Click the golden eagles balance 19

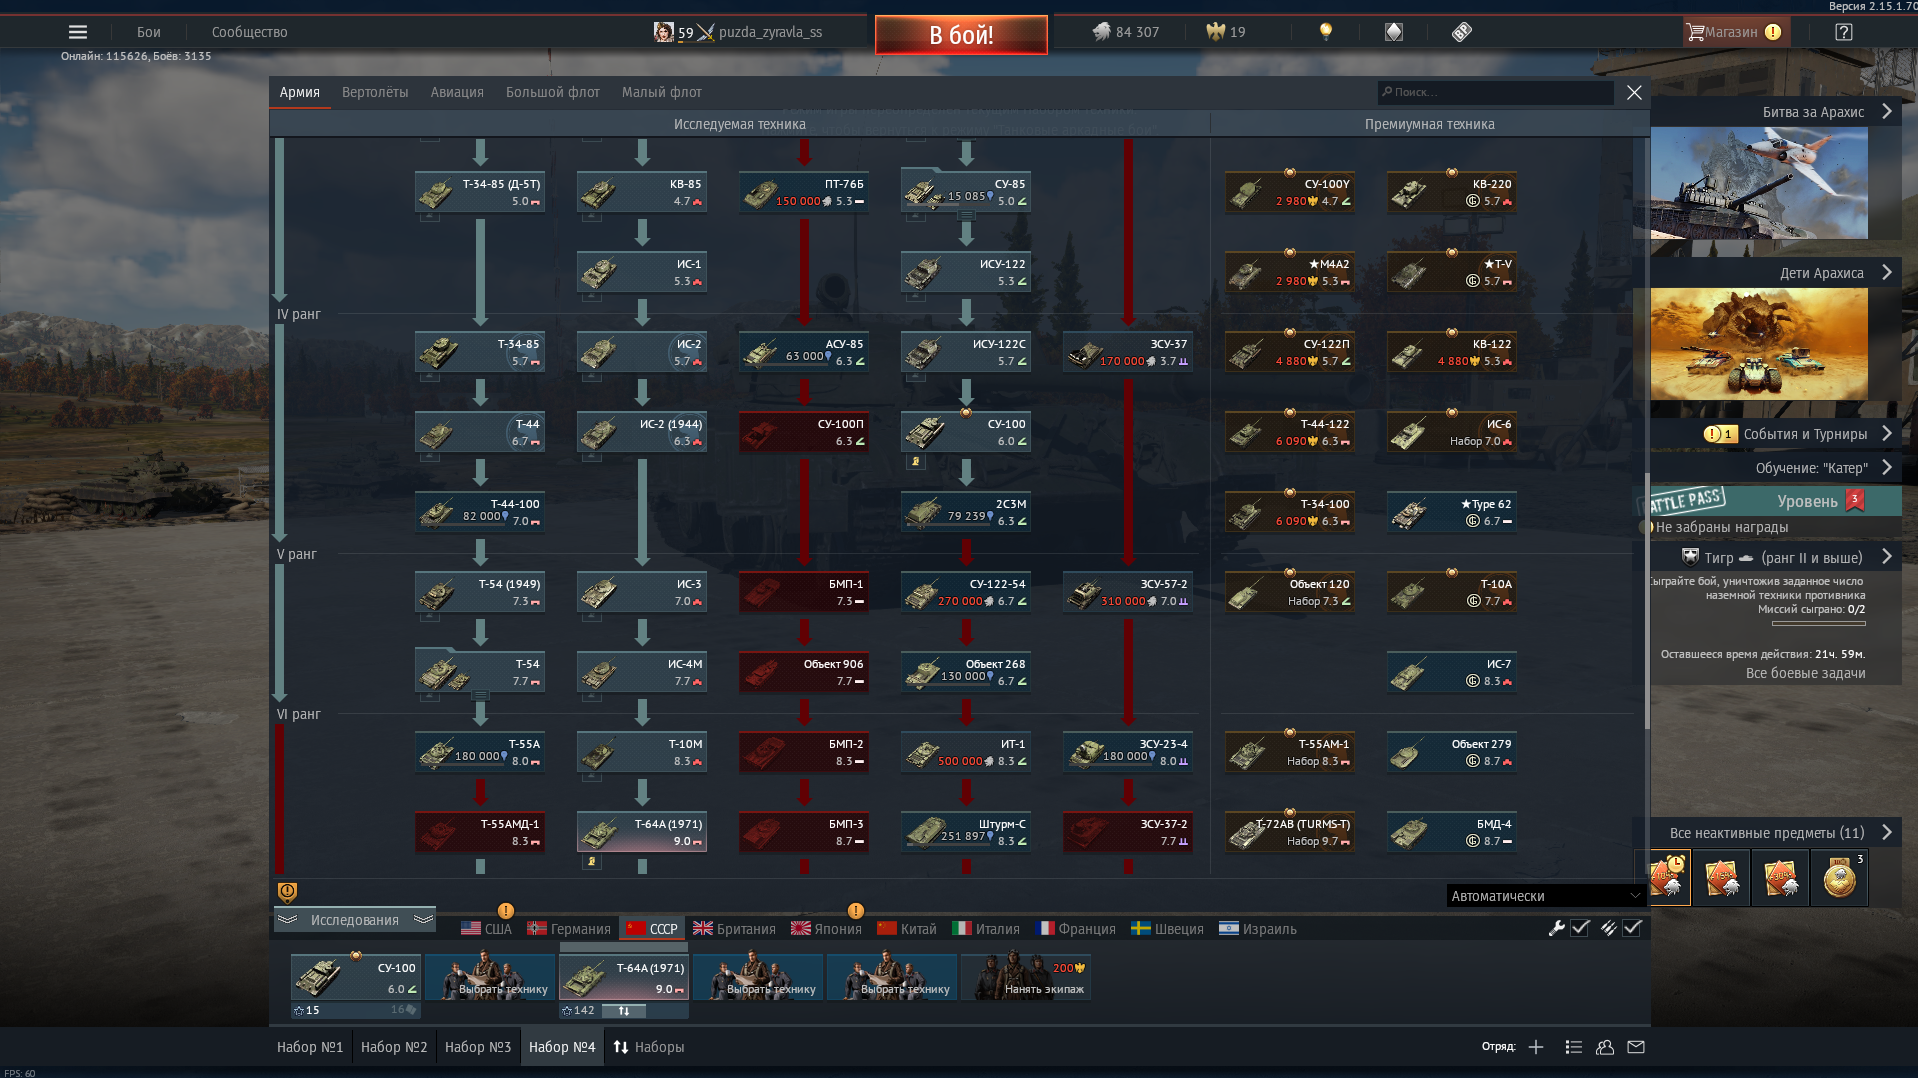click(x=1226, y=32)
